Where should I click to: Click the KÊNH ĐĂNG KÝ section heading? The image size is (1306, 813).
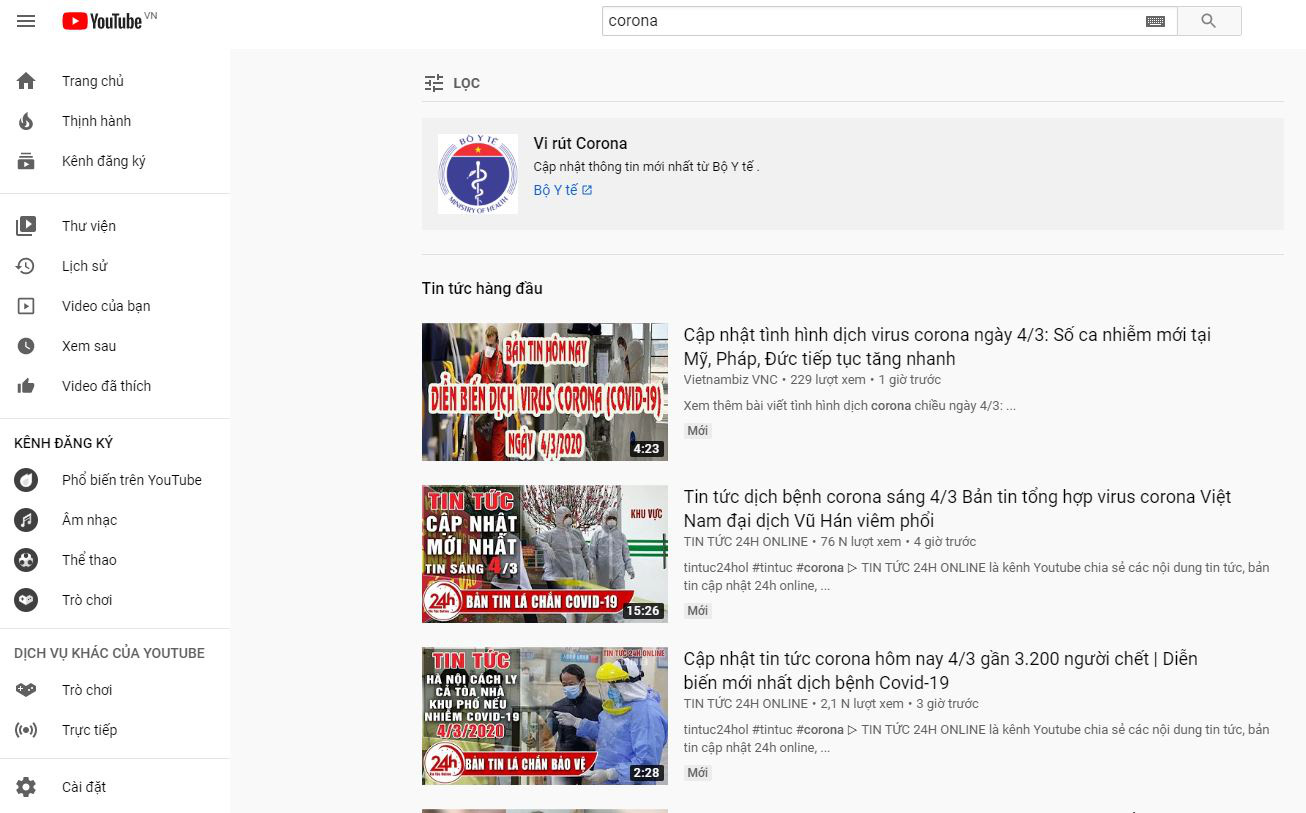point(64,443)
